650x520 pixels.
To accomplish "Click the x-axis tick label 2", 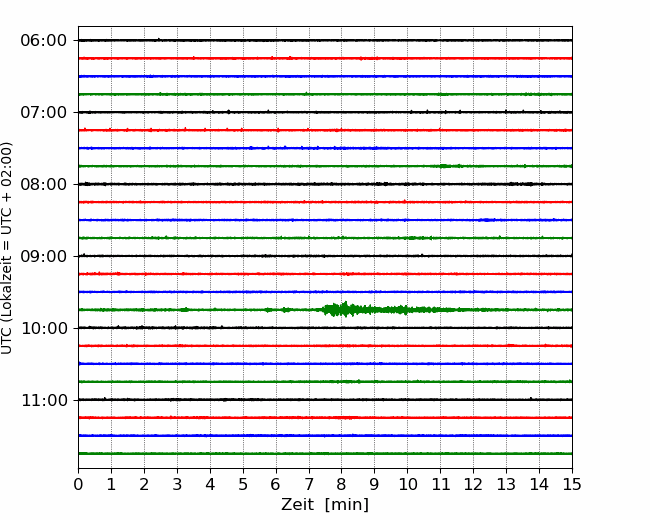I will pyautogui.click(x=144, y=484).
